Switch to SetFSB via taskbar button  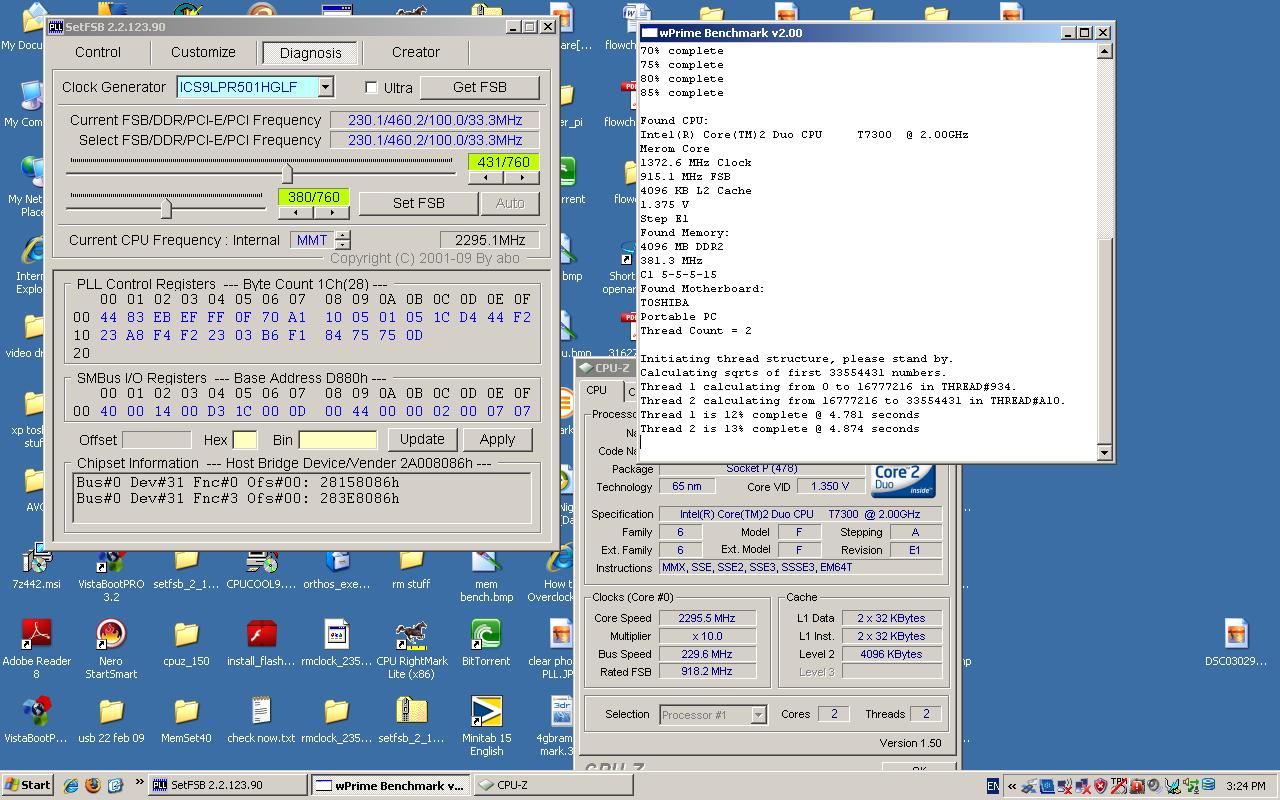[228, 785]
